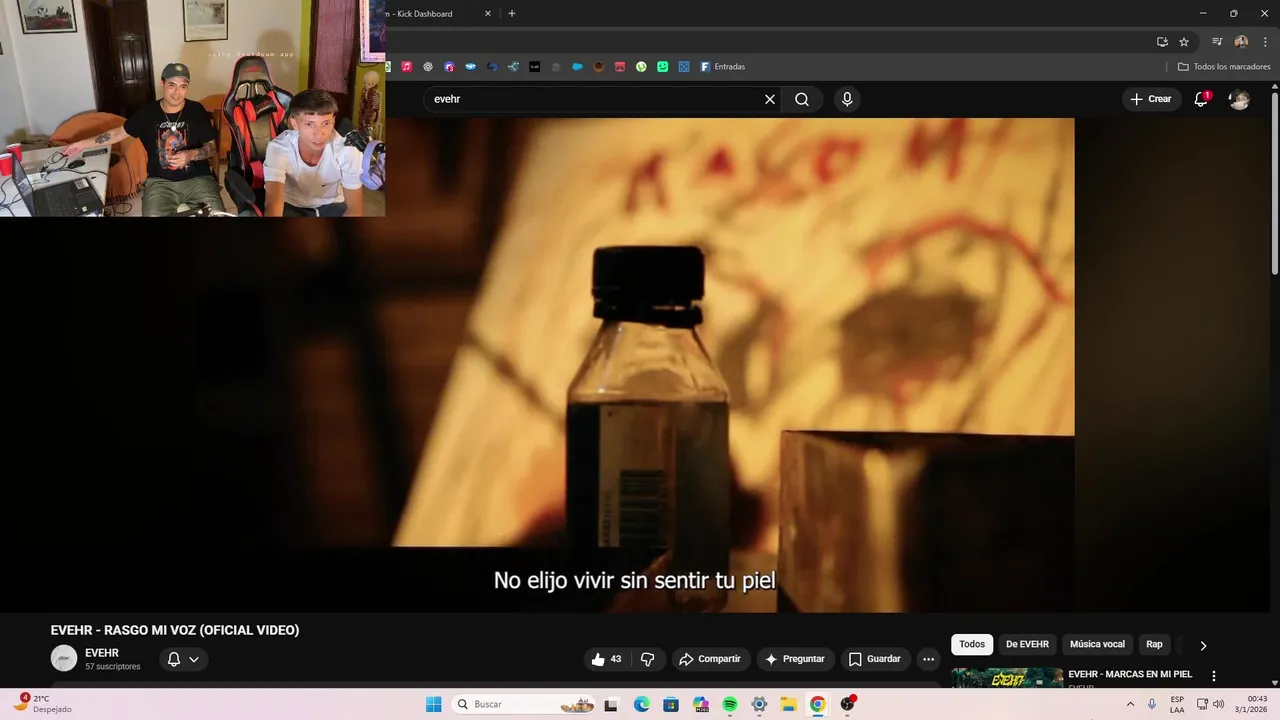Show hidden system tray icons
The height and width of the screenshot is (720, 1280).
click(x=1130, y=704)
